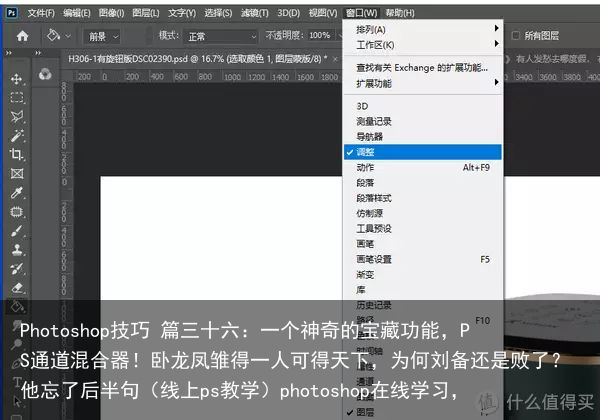Open the 帮助(H) menu
The image size is (600, 420).
(x=400, y=13)
